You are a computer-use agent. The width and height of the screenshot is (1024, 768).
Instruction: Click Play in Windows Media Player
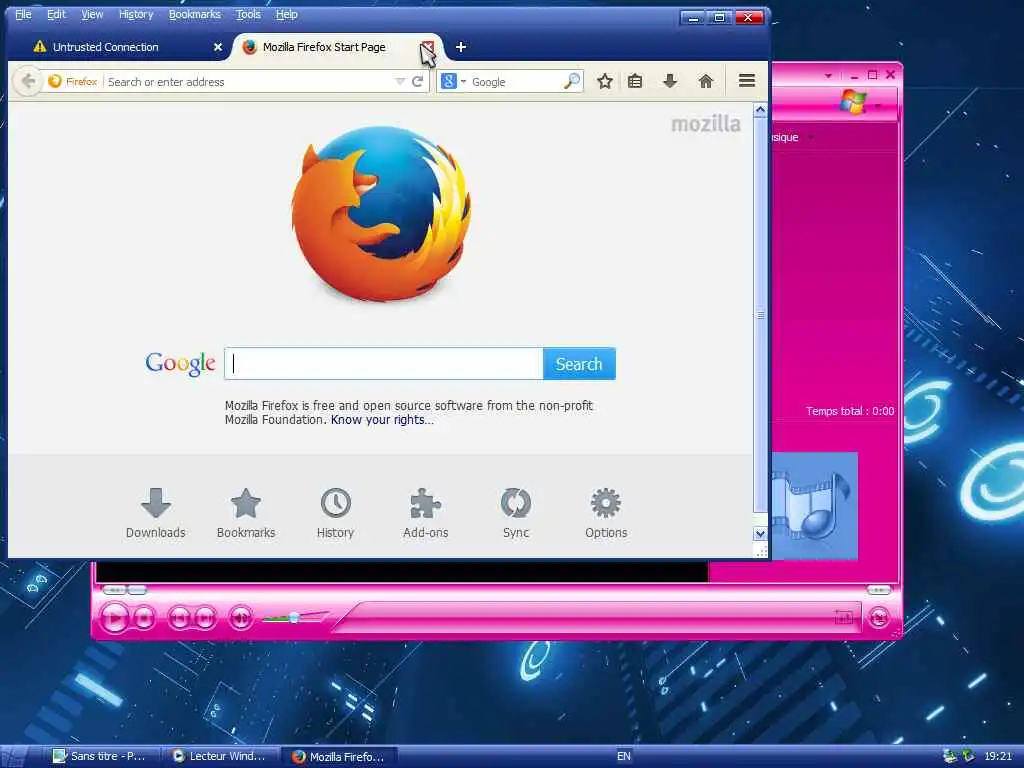tap(115, 617)
